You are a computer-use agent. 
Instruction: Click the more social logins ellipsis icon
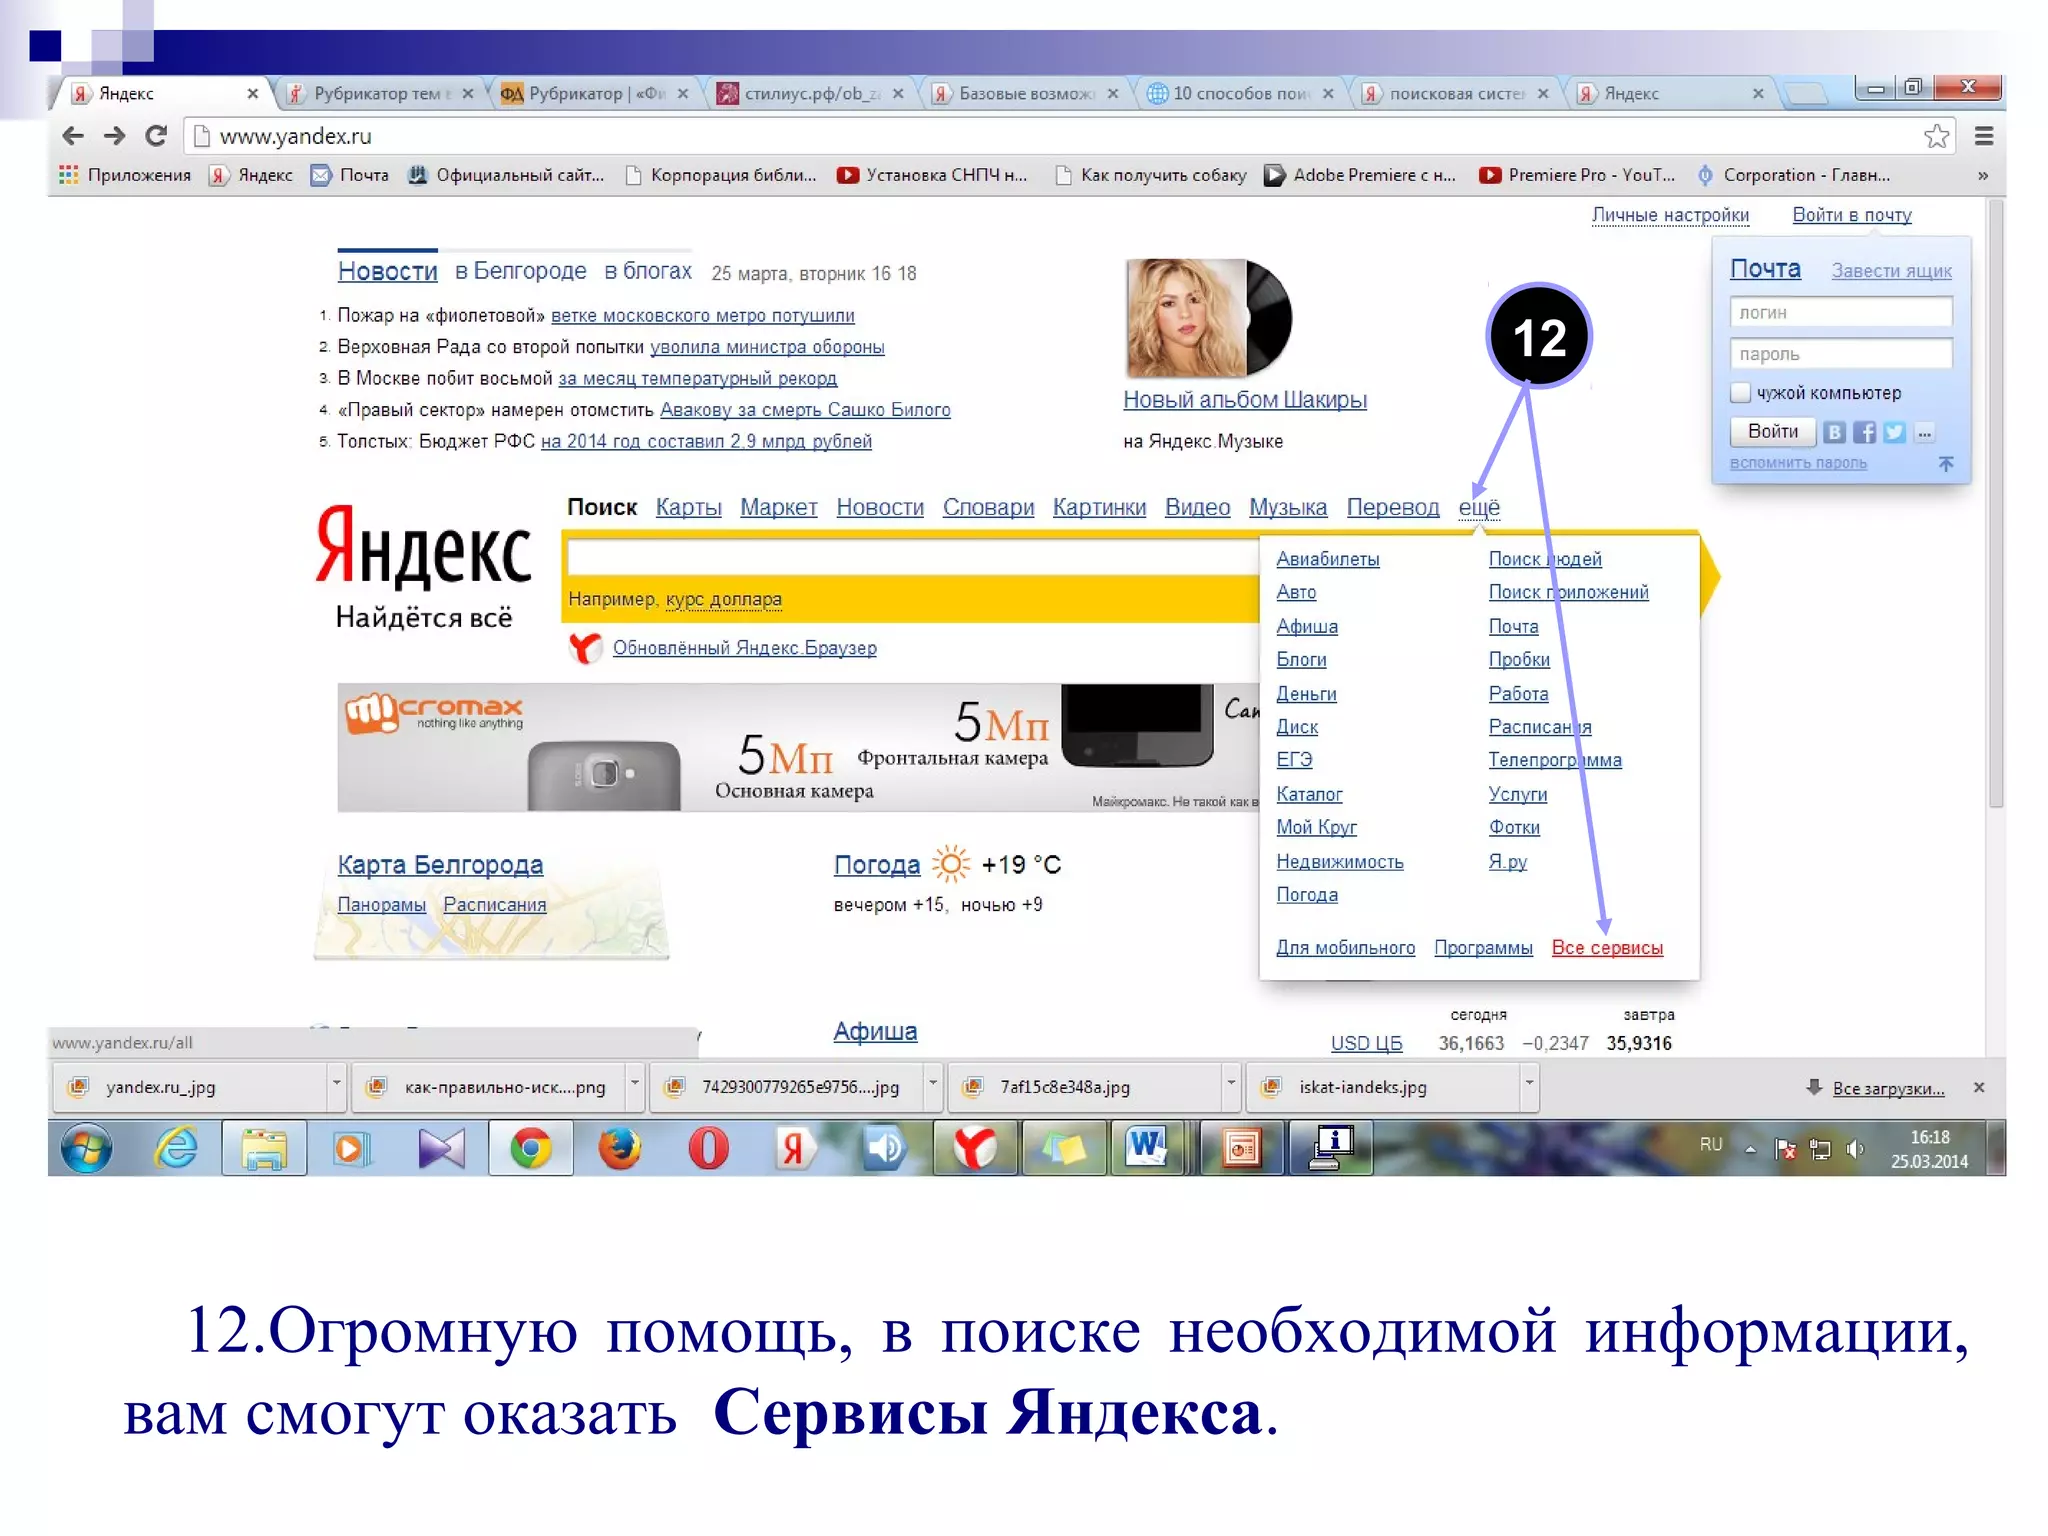(1924, 432)
